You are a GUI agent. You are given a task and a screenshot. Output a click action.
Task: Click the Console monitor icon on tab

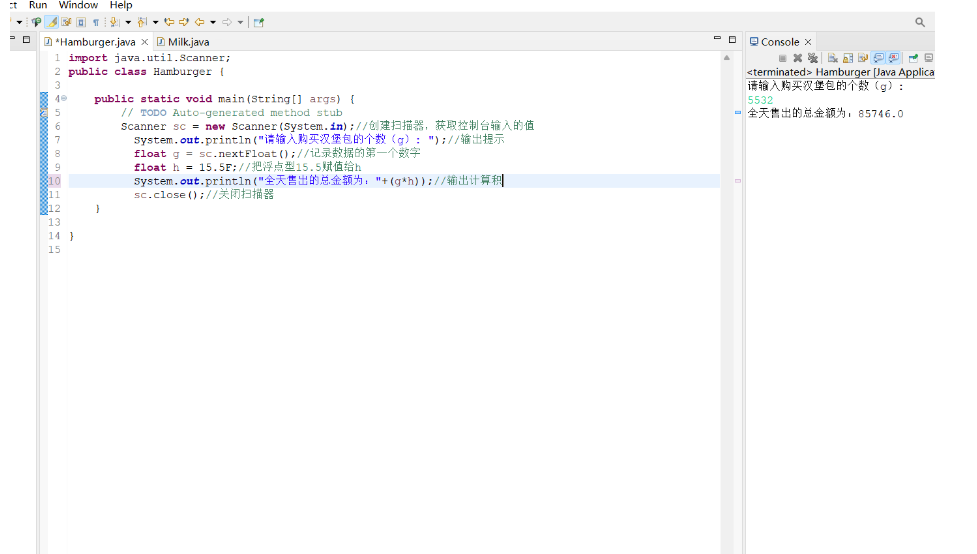[x=754, y=41]
